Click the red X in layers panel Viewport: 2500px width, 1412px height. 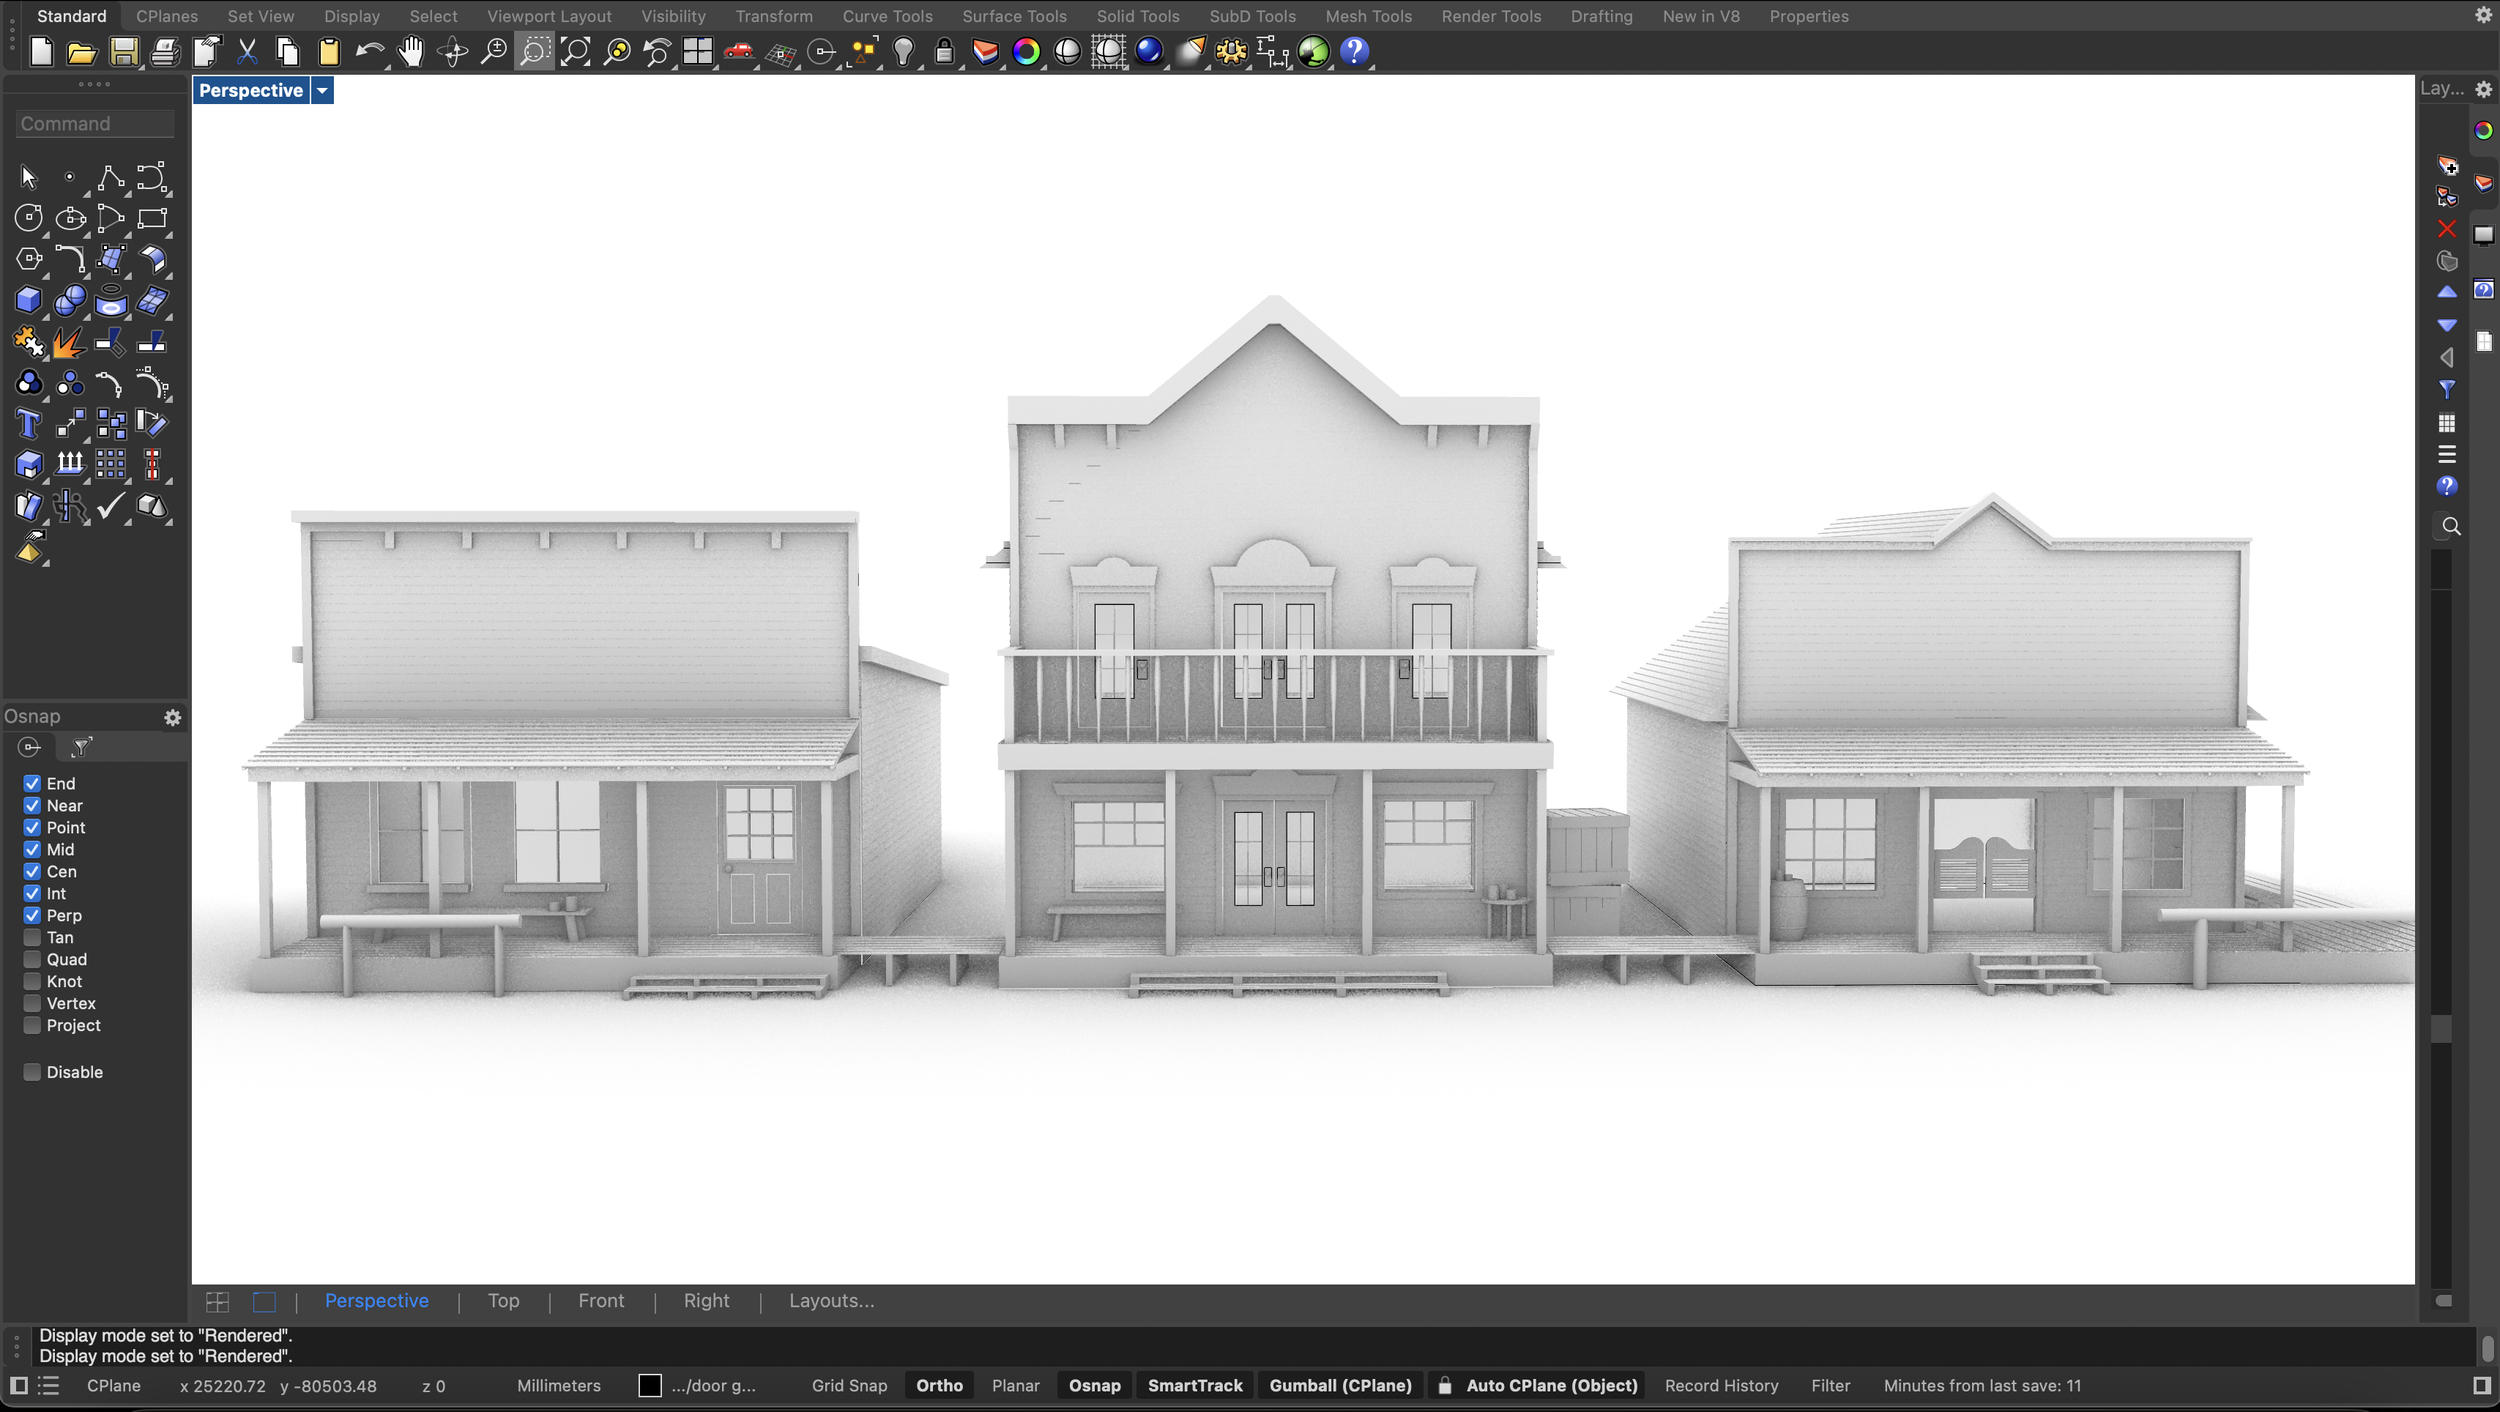pyautogui.click(x=2446, y=229)
